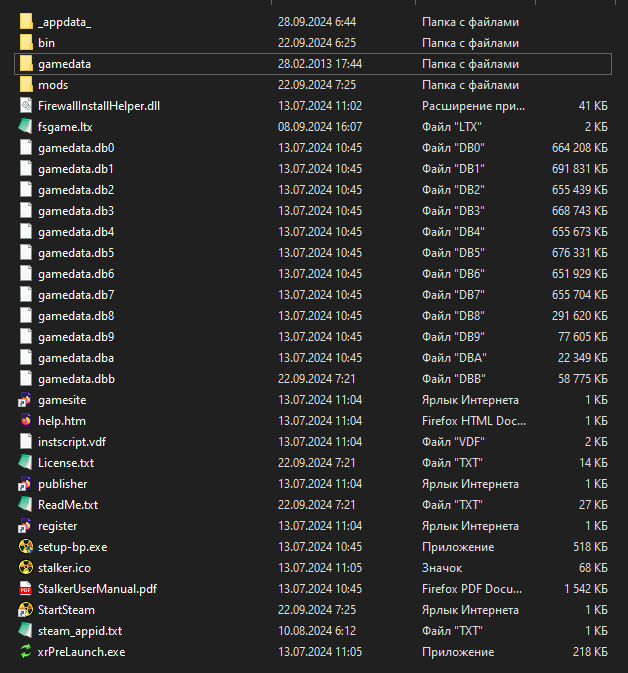Select the folder name mods
This screenshot has width=628, height=673.
[x=53, y=85]
